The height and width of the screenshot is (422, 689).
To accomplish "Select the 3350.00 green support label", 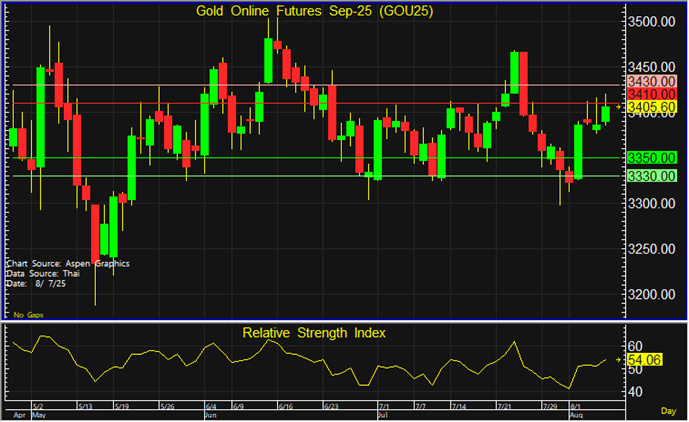I will pos(652,158).
